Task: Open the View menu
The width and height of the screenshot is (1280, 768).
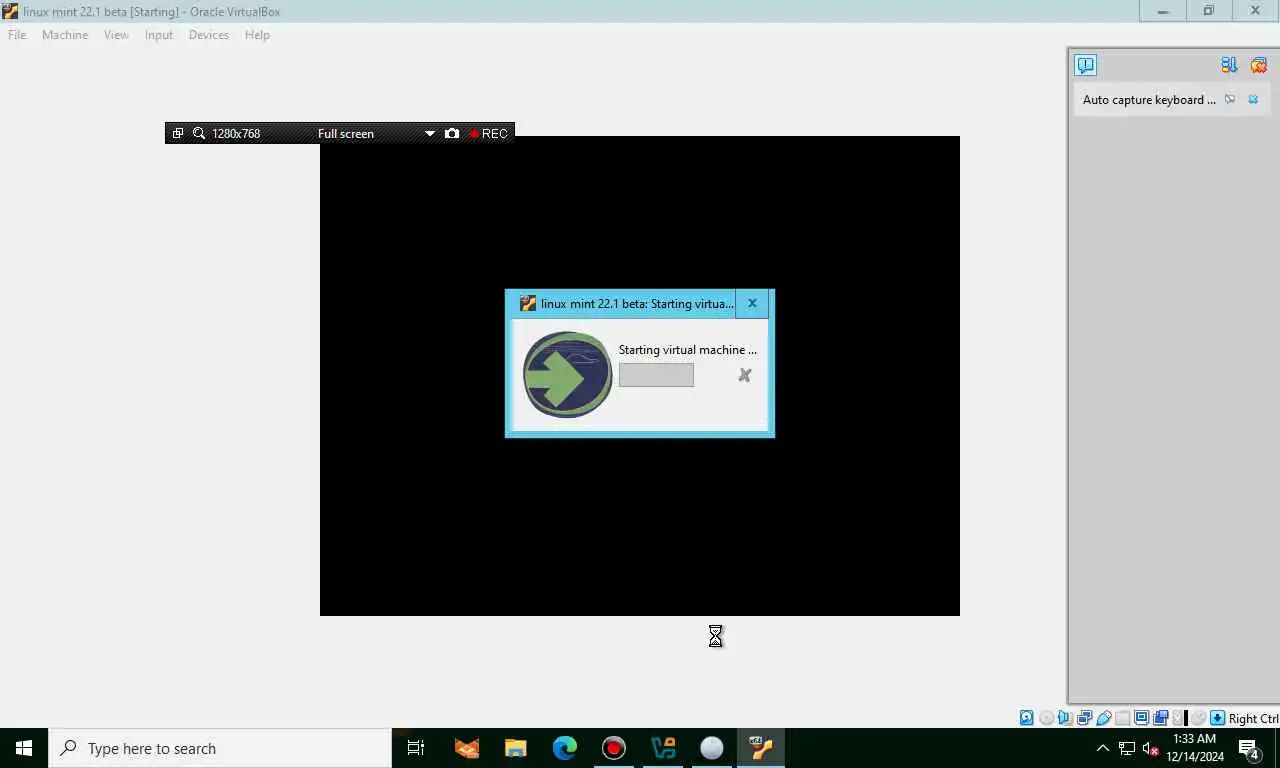Action: tap(116, 35)
